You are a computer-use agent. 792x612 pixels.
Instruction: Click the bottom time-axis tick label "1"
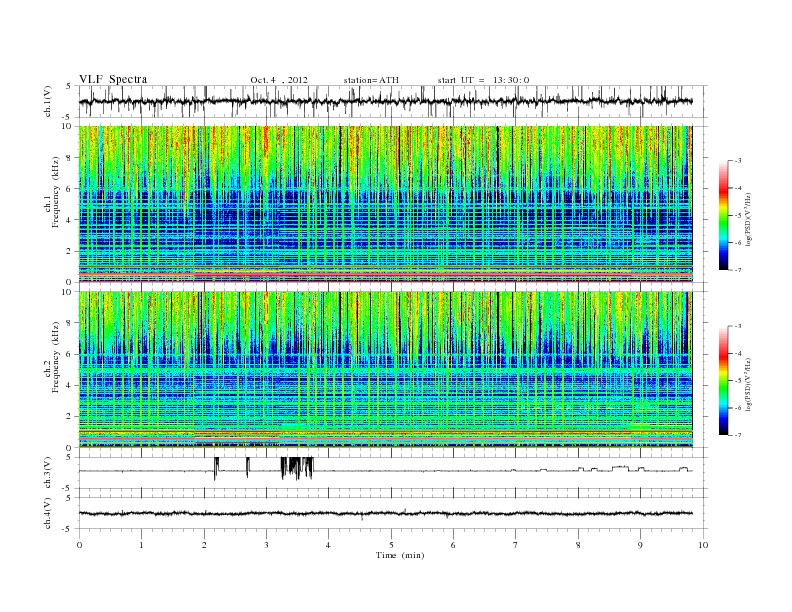pyautogui.click(x=141, y=545)
